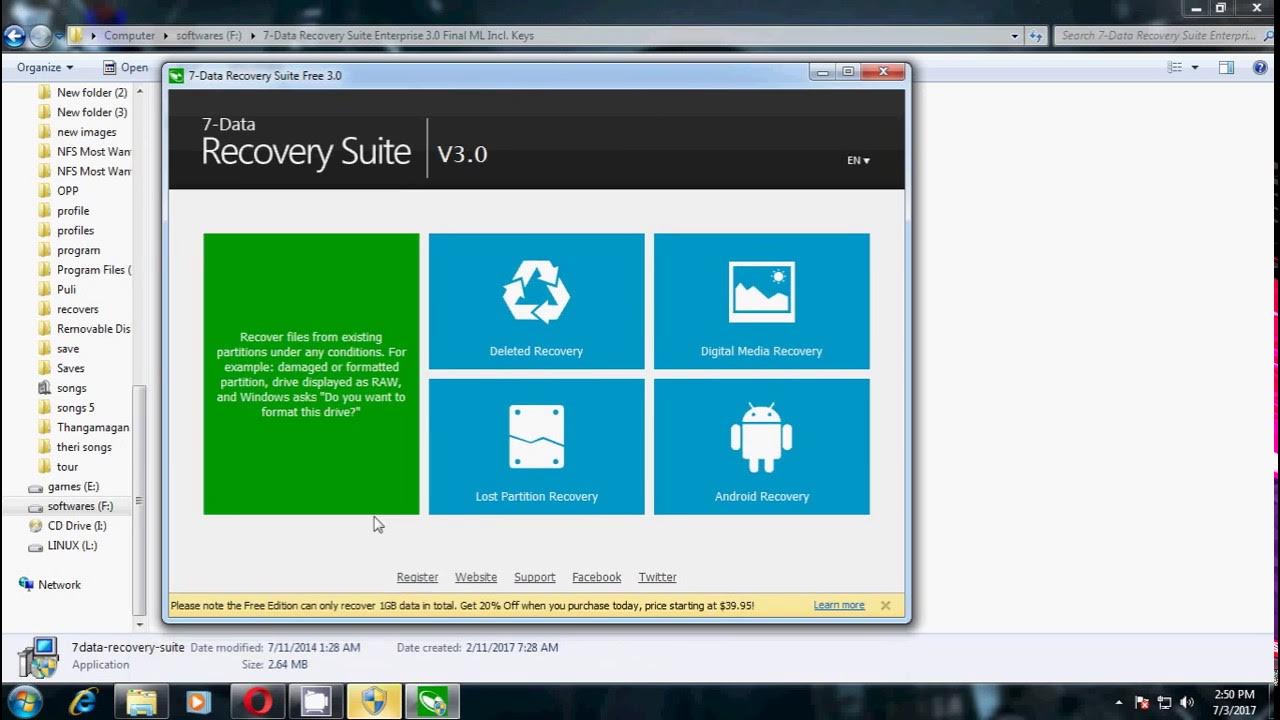Open the Support link
The height and width of the screenshot is (720, 1280).
coord(534,577)
